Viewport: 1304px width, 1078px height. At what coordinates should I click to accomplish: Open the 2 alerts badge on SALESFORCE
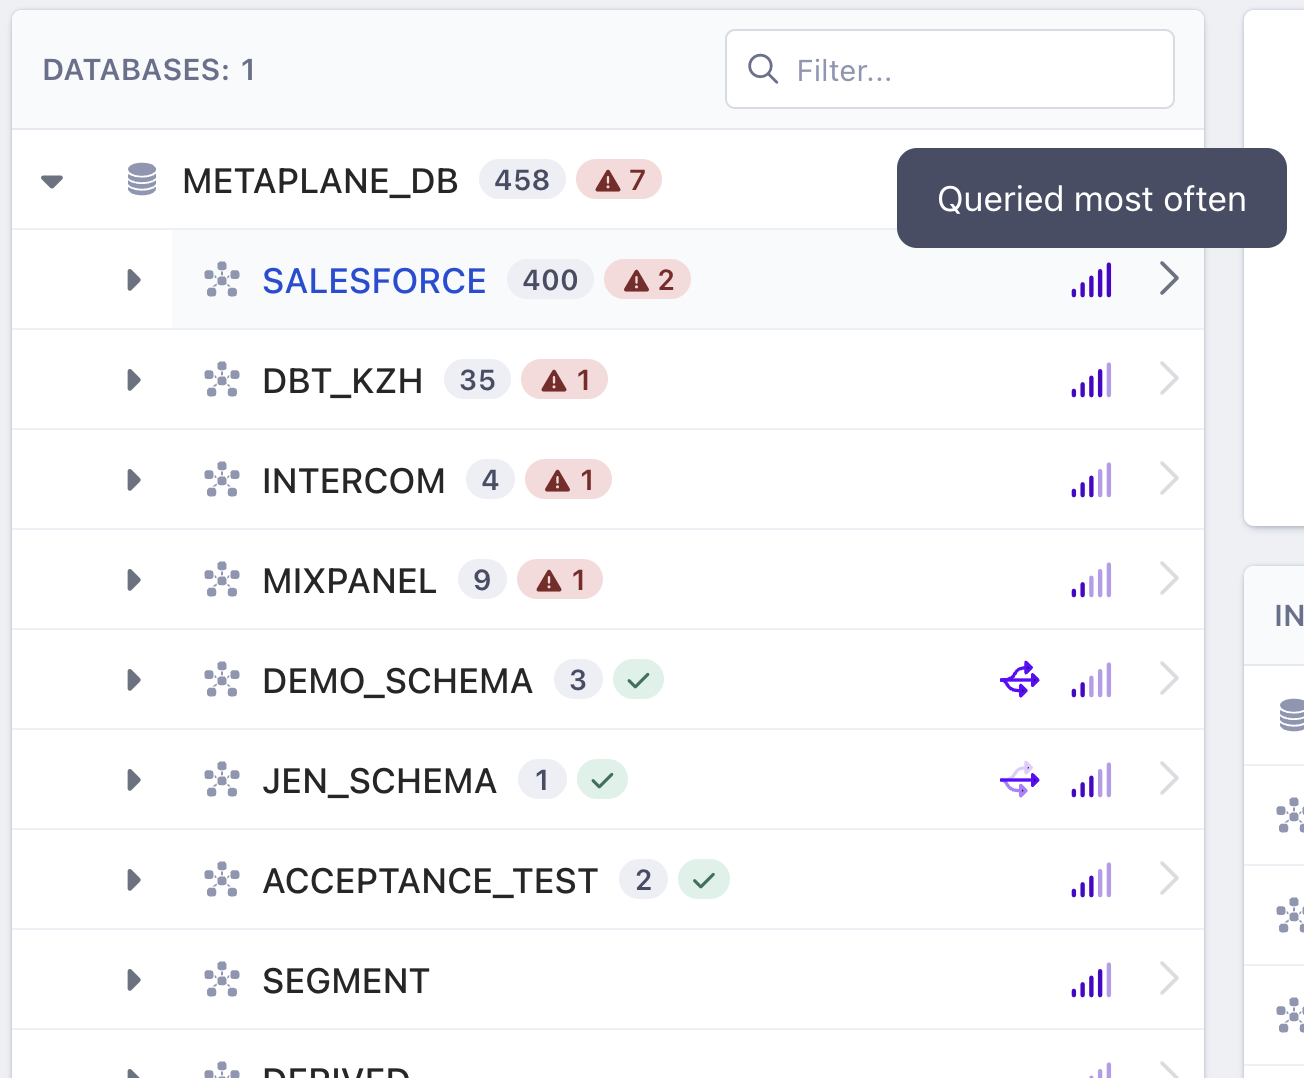coord(648,280)
